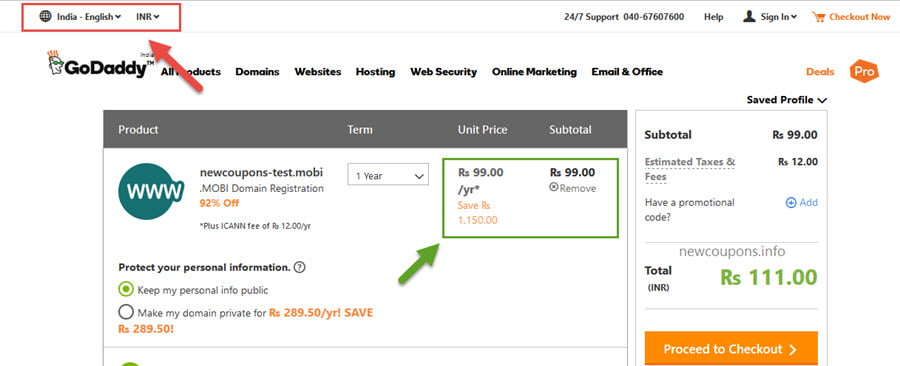Click the WWW domain product icon
This screenshot has width=900, height=366.
(151, 191)
